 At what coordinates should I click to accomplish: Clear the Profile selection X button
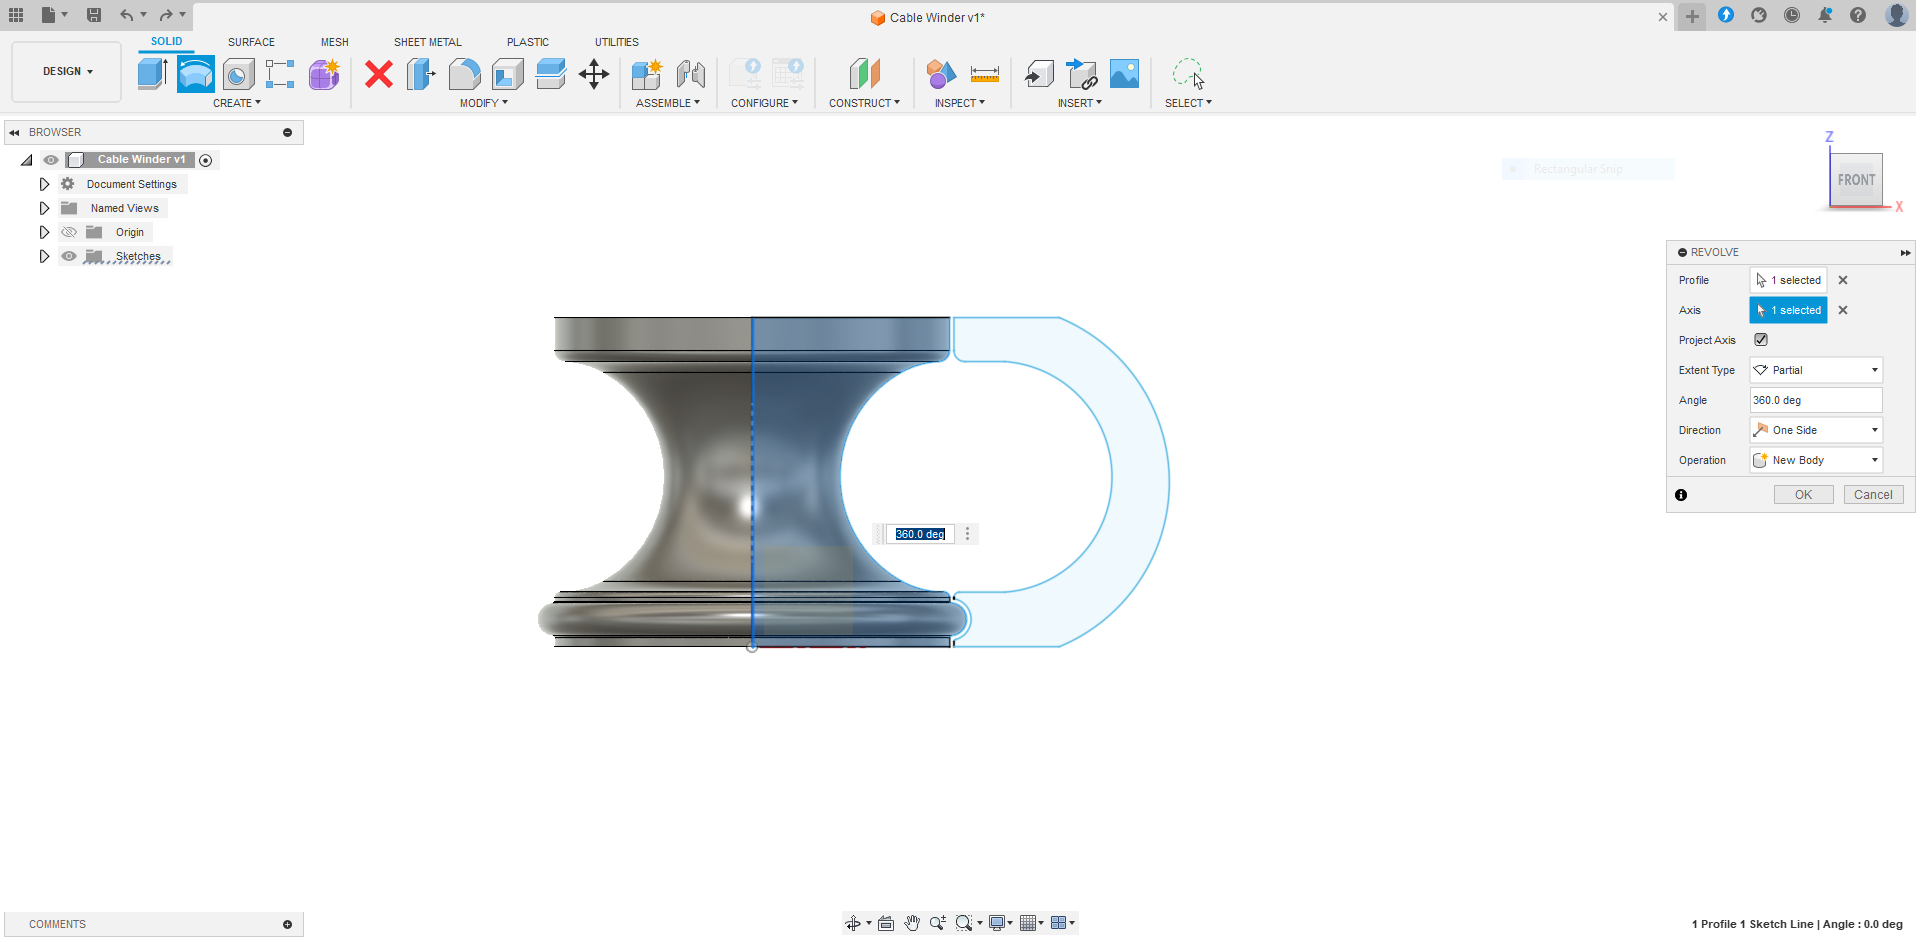(1843, 280)
